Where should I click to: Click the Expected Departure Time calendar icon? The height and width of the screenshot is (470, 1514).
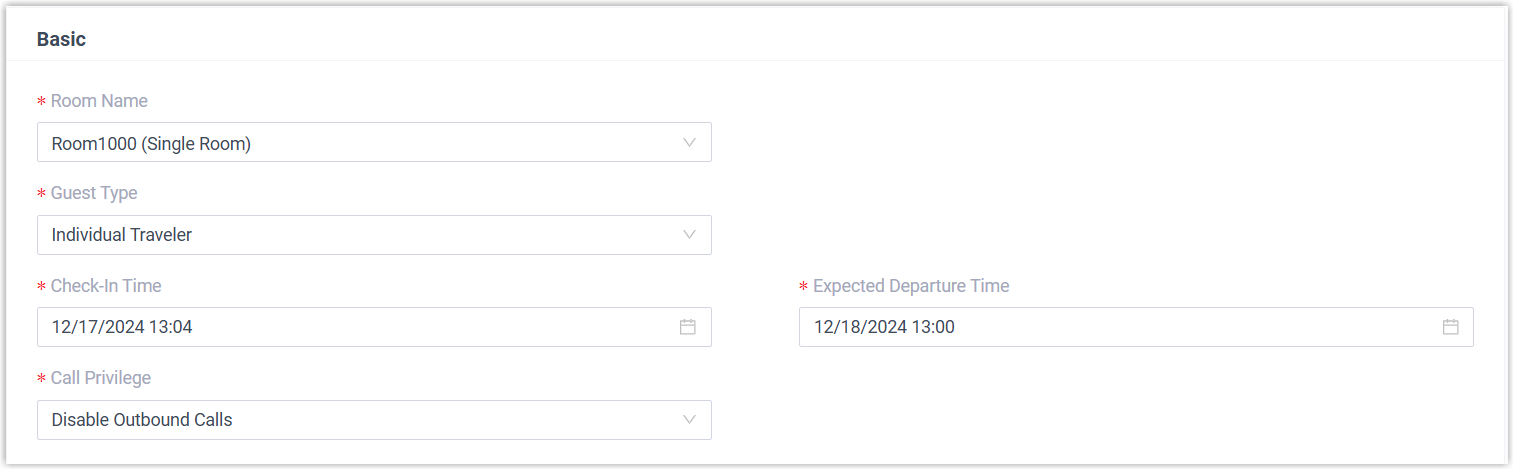1450,327
